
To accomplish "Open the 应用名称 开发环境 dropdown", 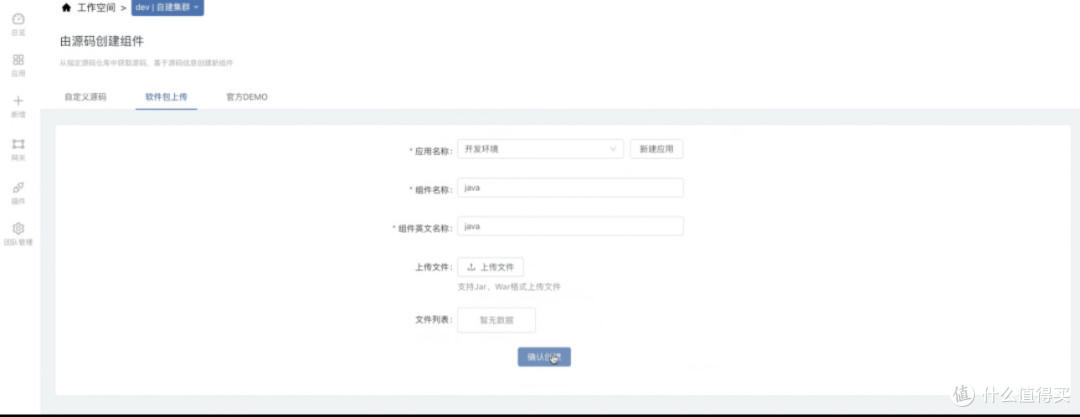I will (540, 149).
